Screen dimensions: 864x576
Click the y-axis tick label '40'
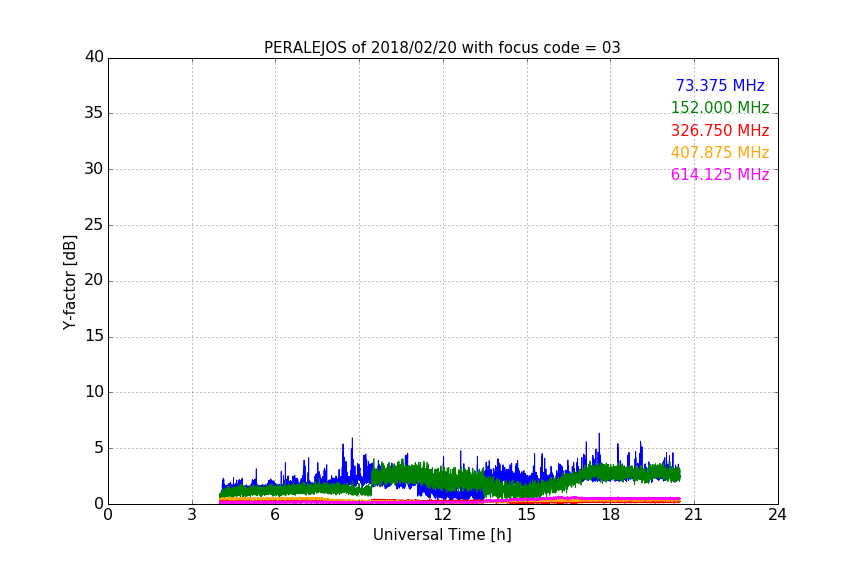coord(94,57)
